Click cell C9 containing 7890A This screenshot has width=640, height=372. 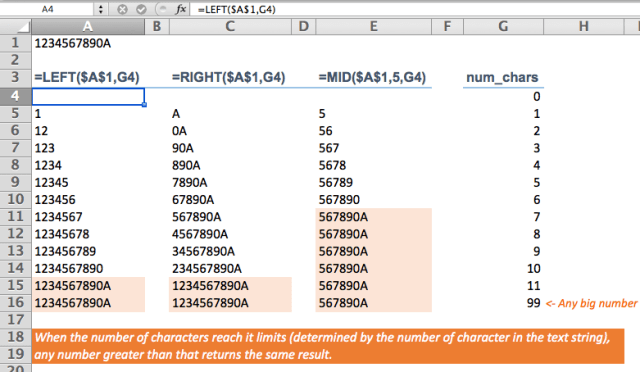tap(231, 182)
